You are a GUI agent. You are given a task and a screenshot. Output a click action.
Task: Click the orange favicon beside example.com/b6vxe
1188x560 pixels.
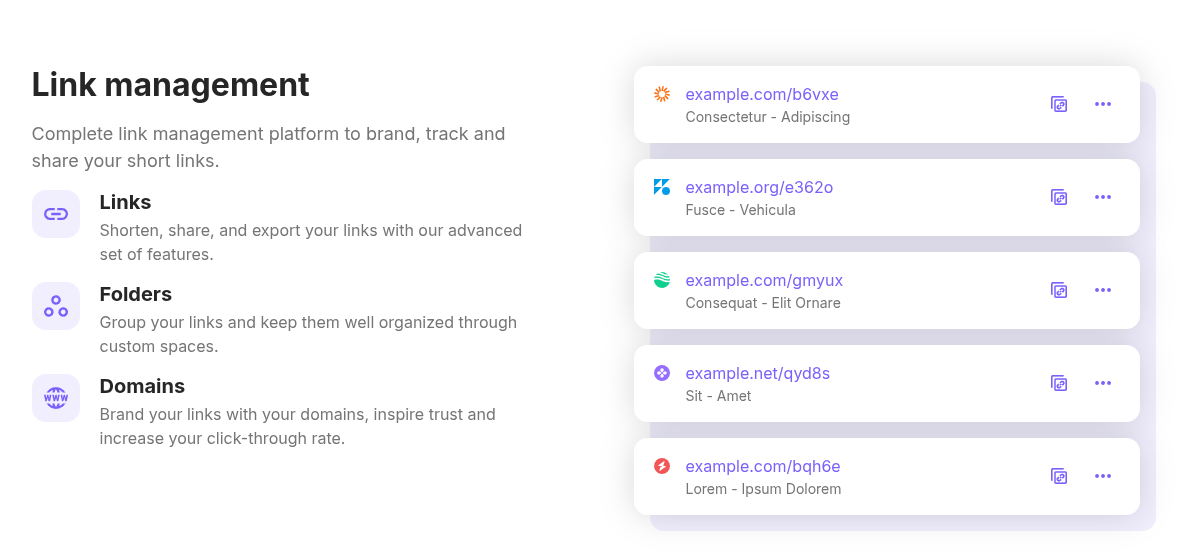click(662, 94)
